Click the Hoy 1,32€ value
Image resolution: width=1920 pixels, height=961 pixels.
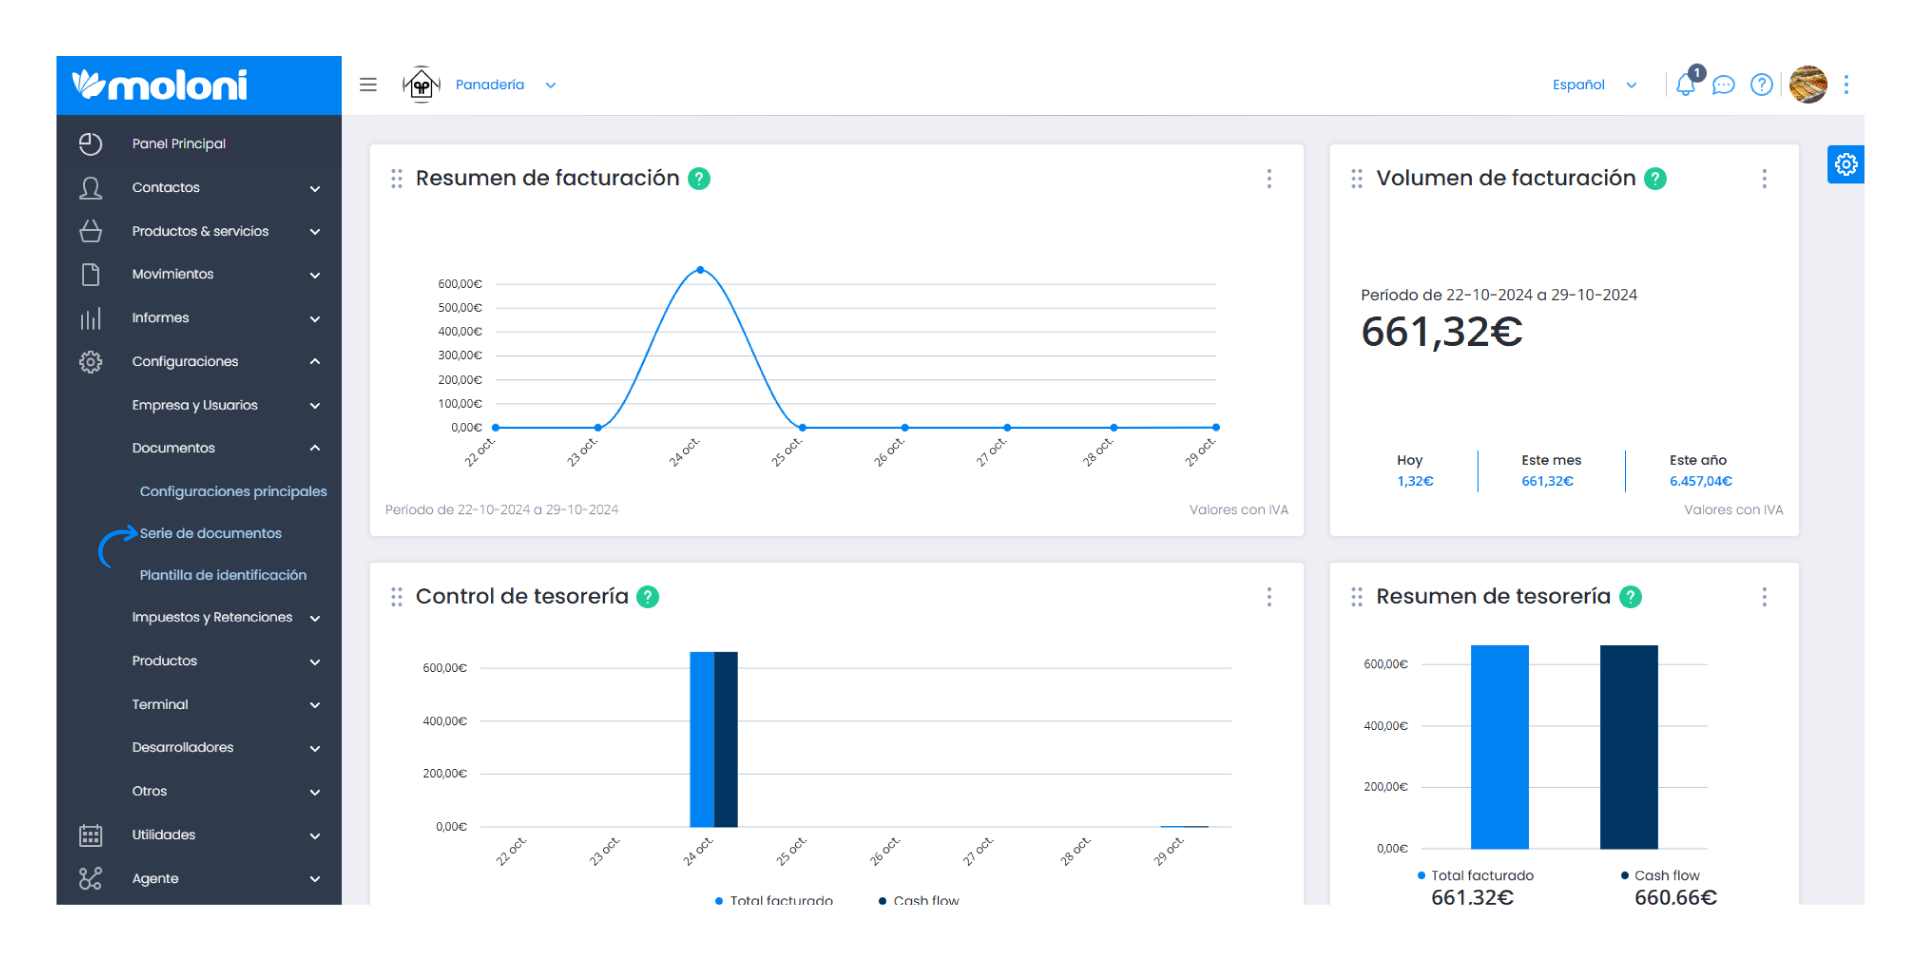1415,481
